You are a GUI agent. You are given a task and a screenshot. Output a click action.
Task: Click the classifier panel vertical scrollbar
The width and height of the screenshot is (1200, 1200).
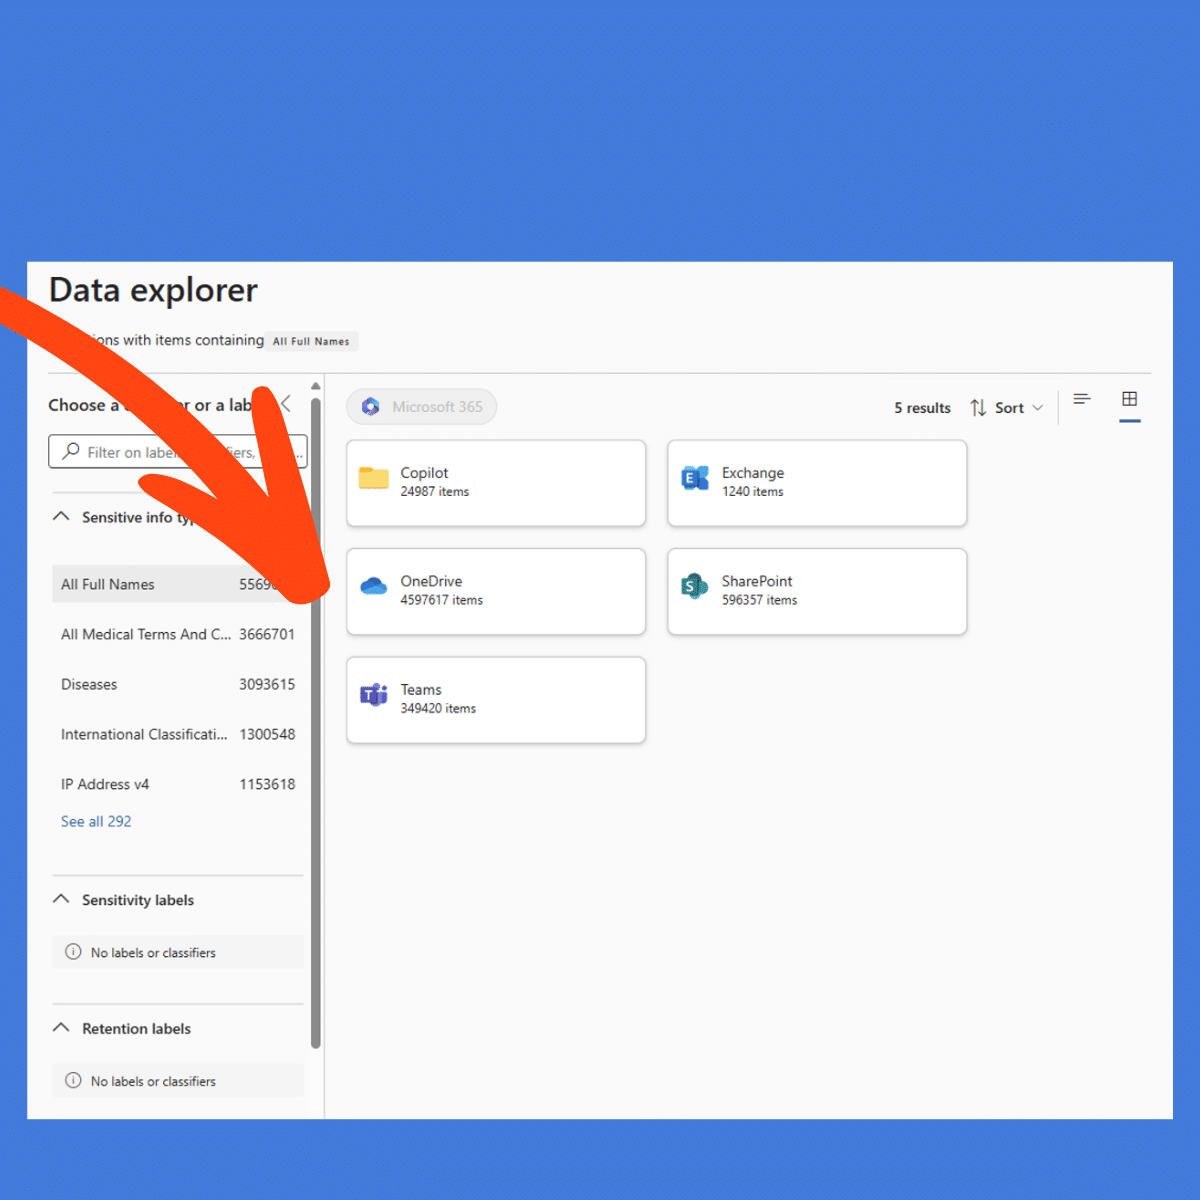[x=316, y=722]
